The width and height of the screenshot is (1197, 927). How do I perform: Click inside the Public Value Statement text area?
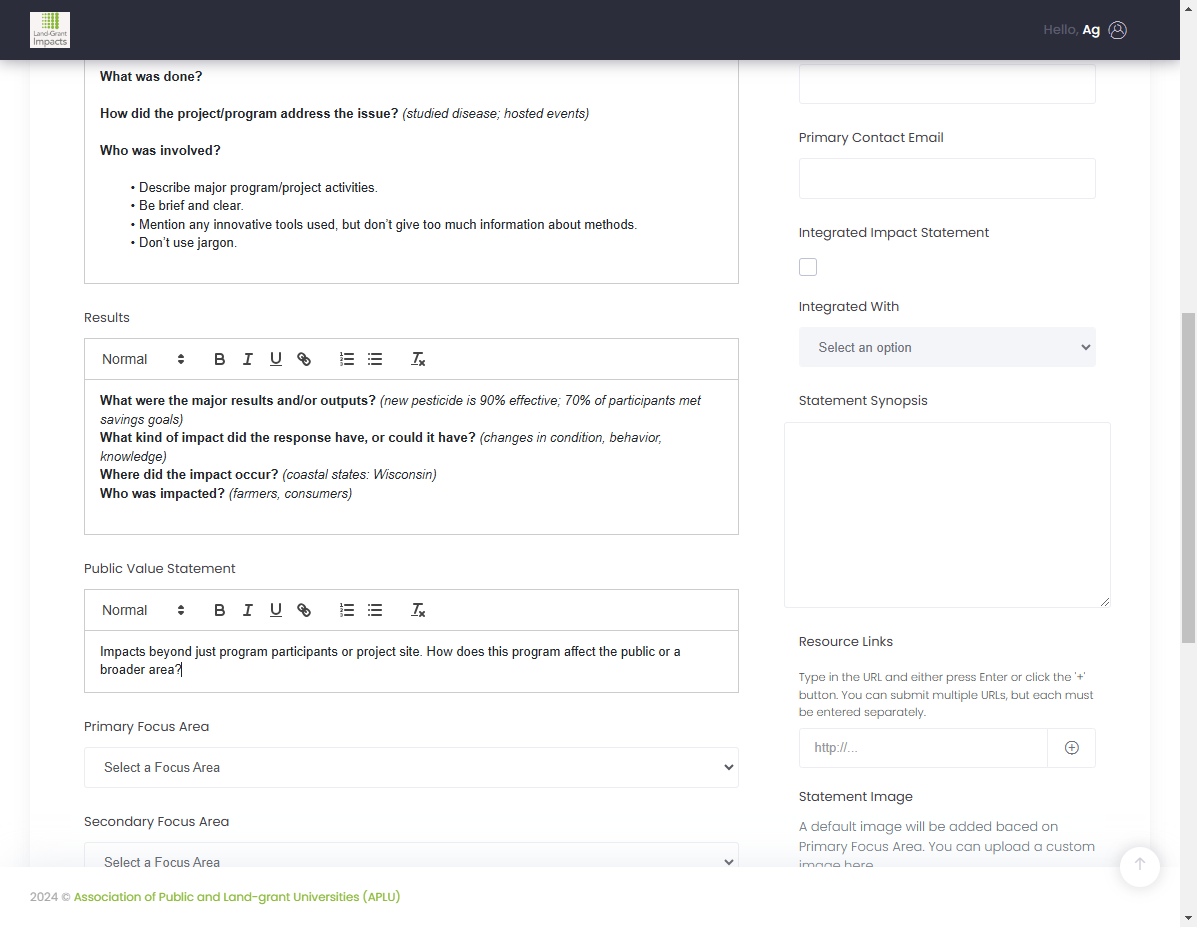(411, 661)
